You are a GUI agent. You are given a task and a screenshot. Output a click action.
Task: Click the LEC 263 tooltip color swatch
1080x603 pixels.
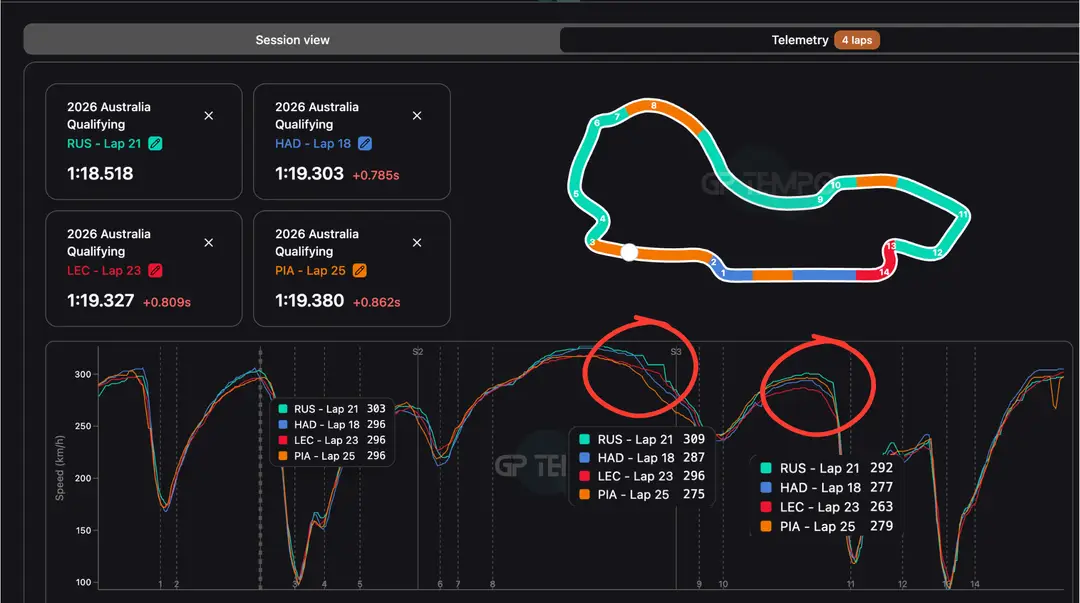pos(765,507)
